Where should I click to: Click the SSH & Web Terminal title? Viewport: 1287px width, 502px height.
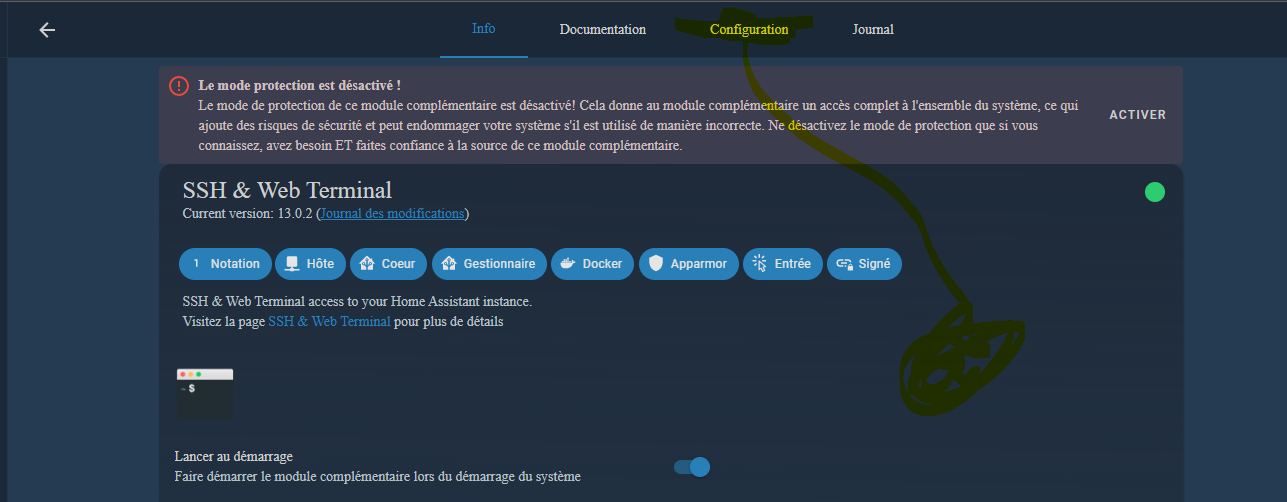[287, 190]
